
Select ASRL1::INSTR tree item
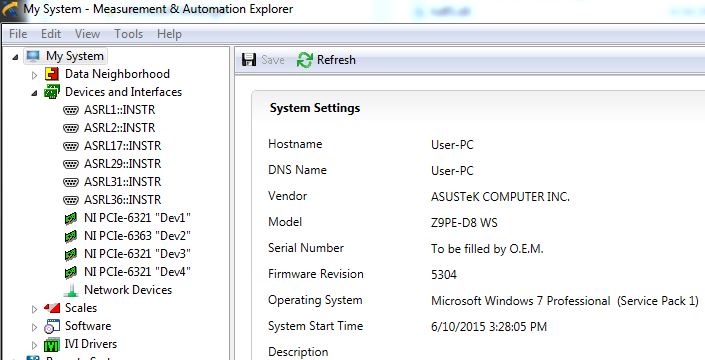119,110
